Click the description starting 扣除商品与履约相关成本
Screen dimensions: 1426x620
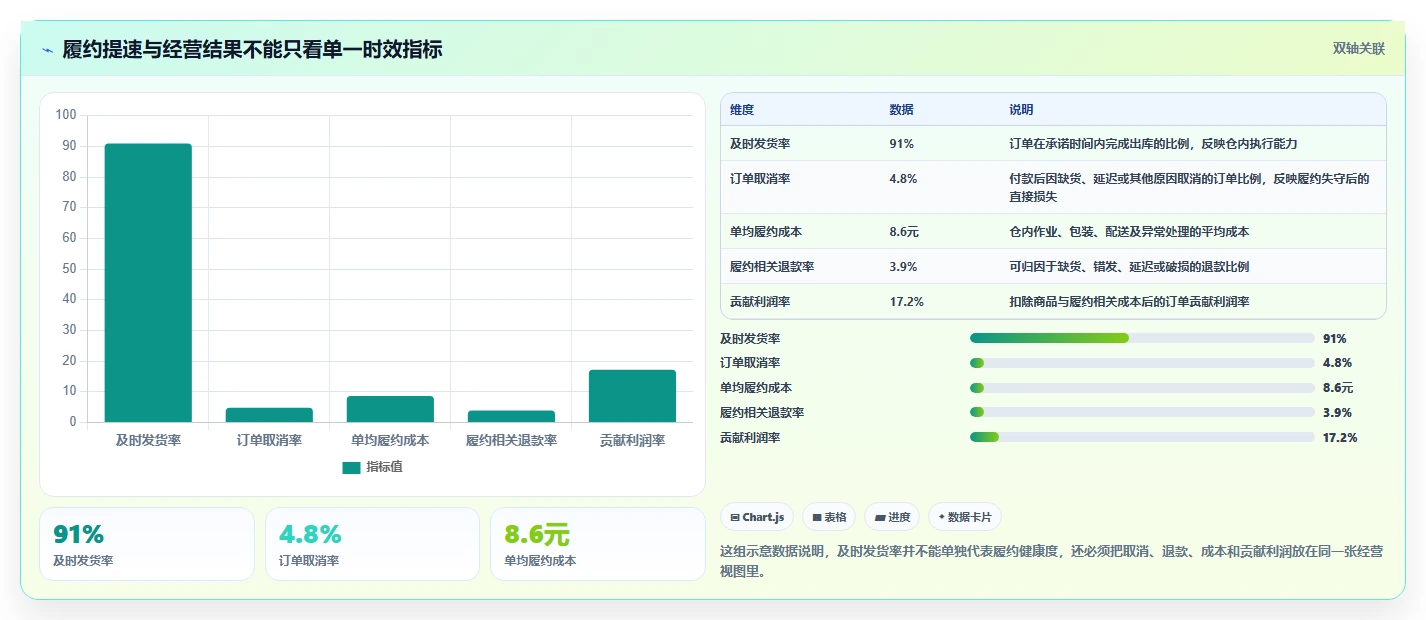1129,301
